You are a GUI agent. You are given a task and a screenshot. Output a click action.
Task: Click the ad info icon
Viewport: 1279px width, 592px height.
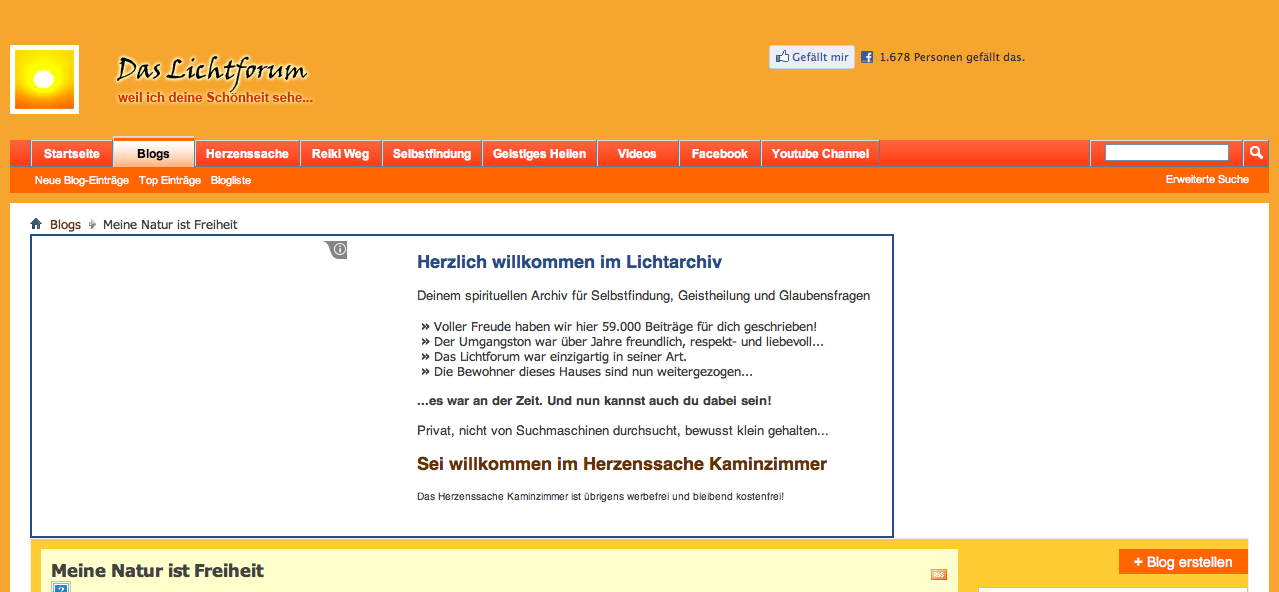coord(339,249)
